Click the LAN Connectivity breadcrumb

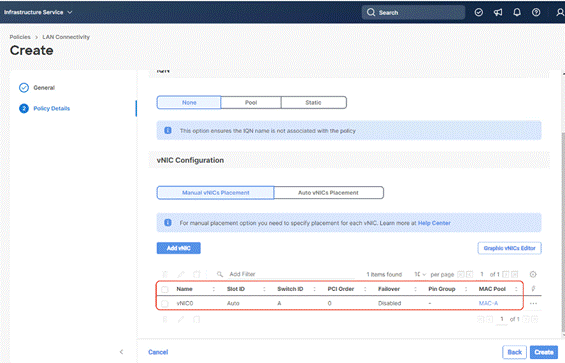point(66,37)
